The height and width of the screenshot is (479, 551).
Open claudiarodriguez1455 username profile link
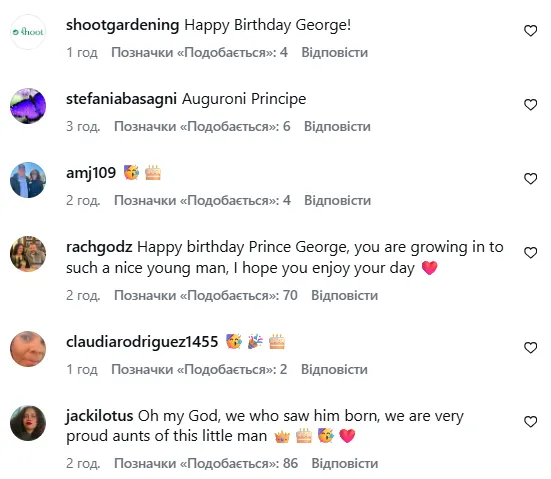pos(142,342)
